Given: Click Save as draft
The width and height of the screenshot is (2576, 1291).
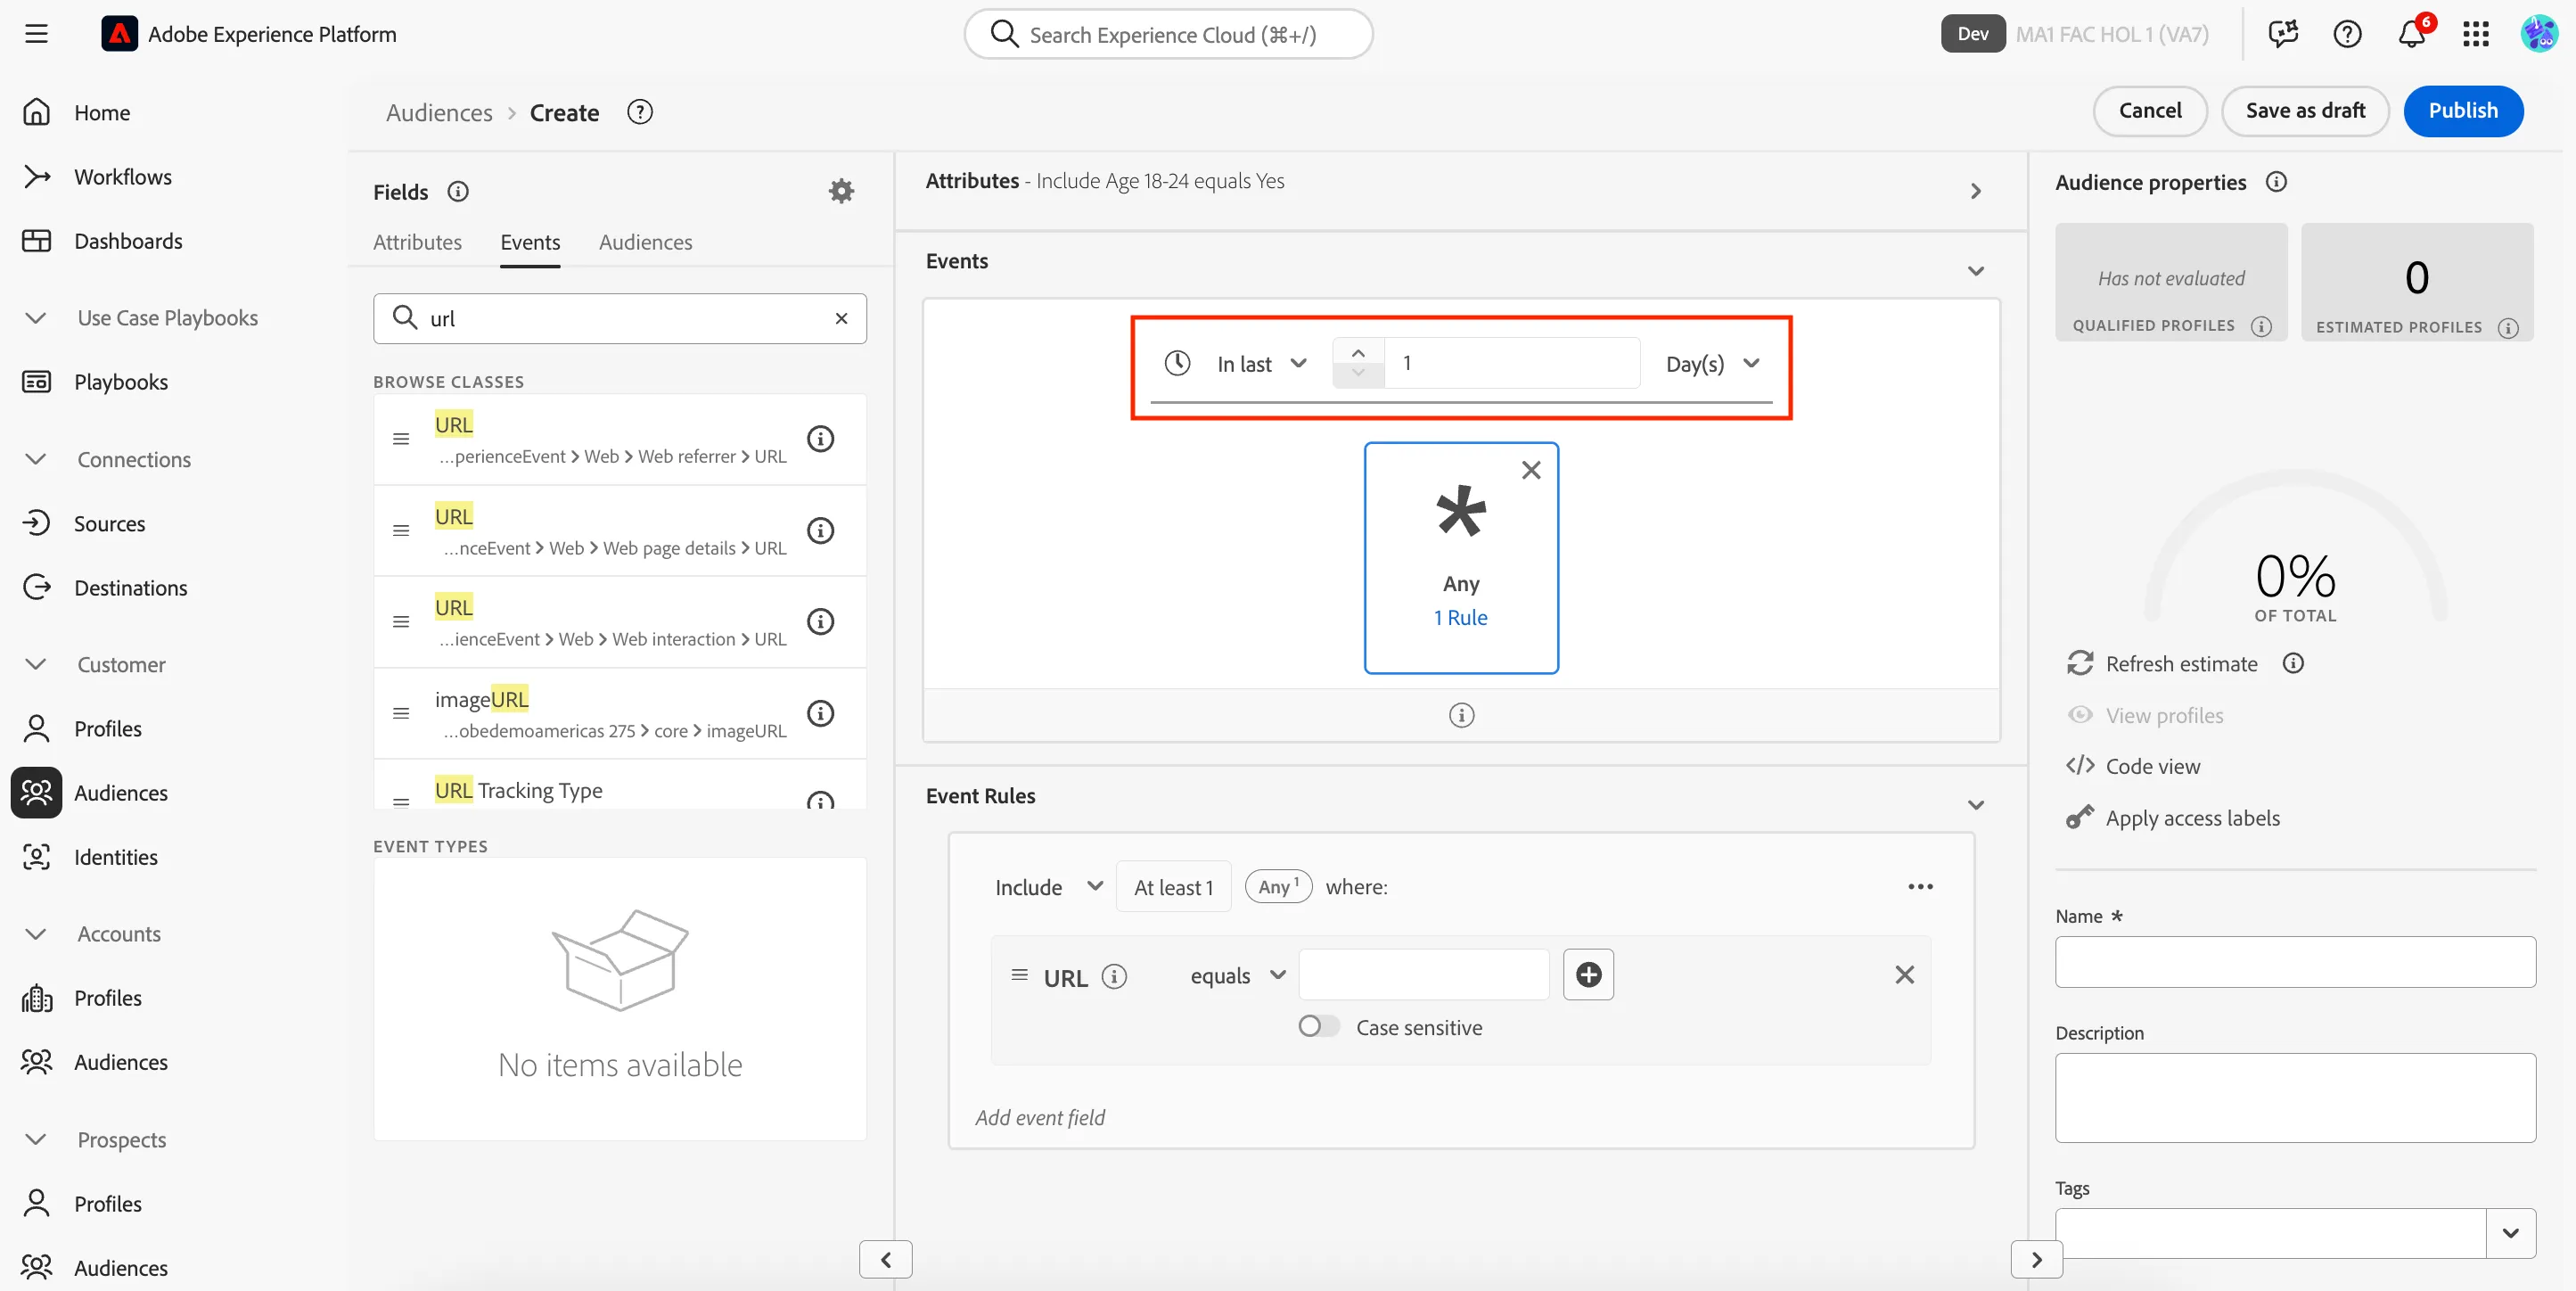Looking at the screenshot, I should click(x=2304, y=111).
